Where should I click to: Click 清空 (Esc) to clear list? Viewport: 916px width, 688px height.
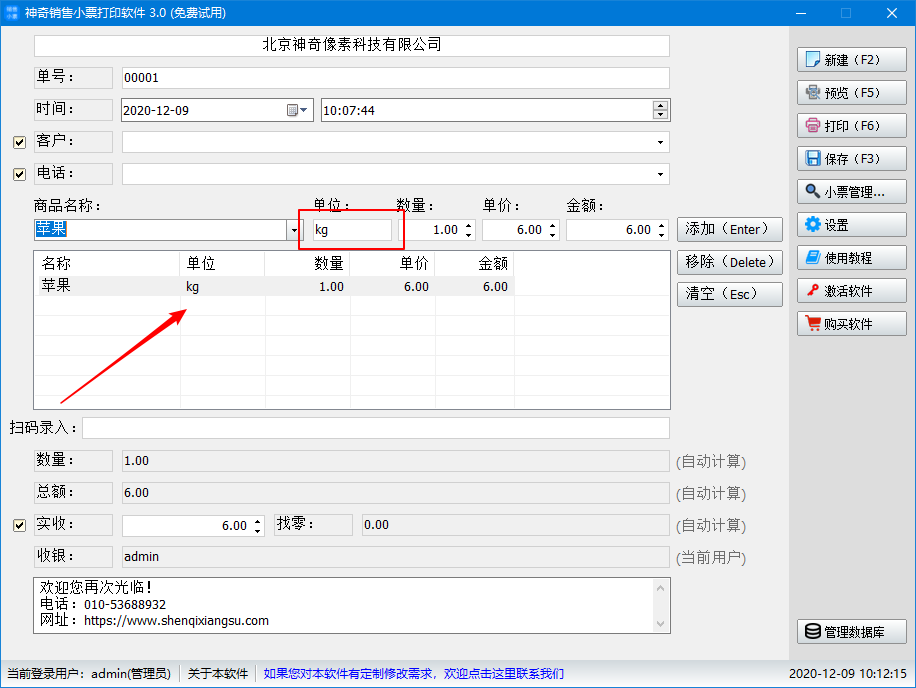coord(730,294)
